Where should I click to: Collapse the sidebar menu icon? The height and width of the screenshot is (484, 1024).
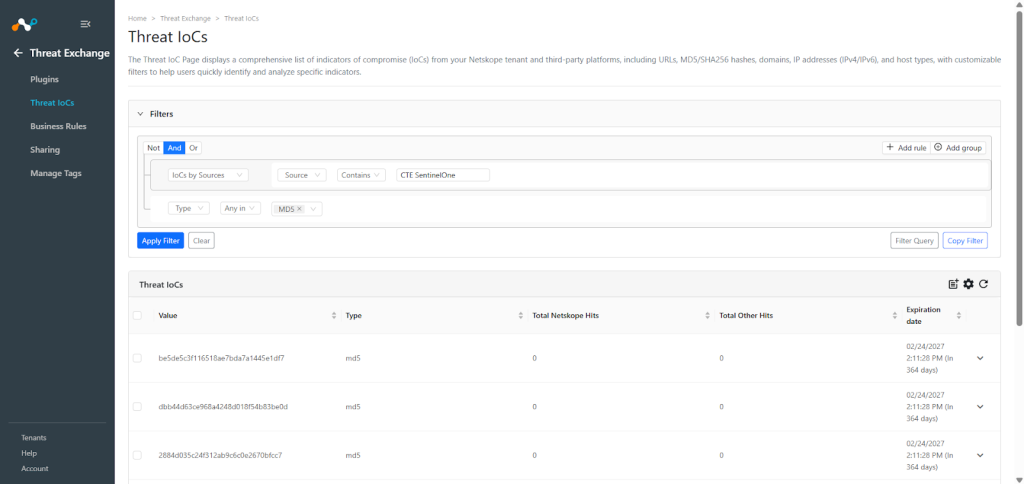click(x=85, y=24)
